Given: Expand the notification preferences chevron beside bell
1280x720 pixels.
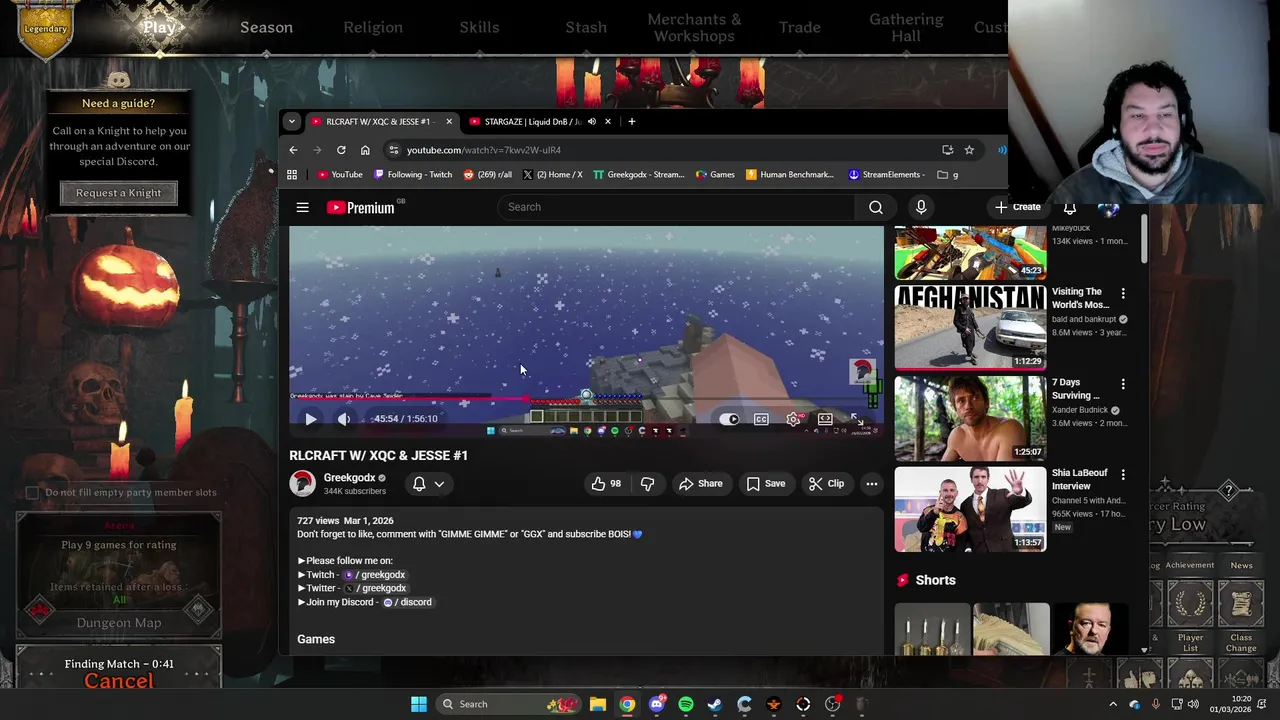Looking at the screenshot, I should [x=439, y=484].
